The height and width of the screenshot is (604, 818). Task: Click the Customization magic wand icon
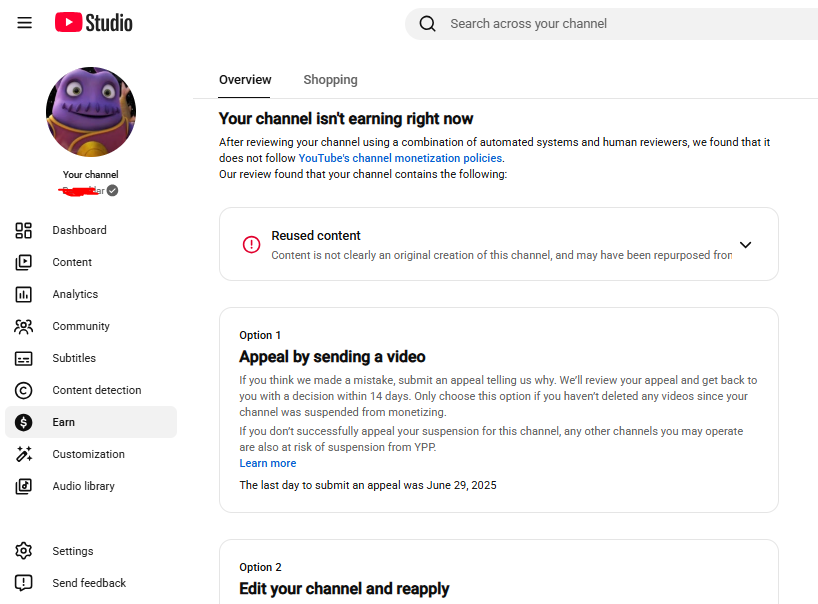click(23, 454)
